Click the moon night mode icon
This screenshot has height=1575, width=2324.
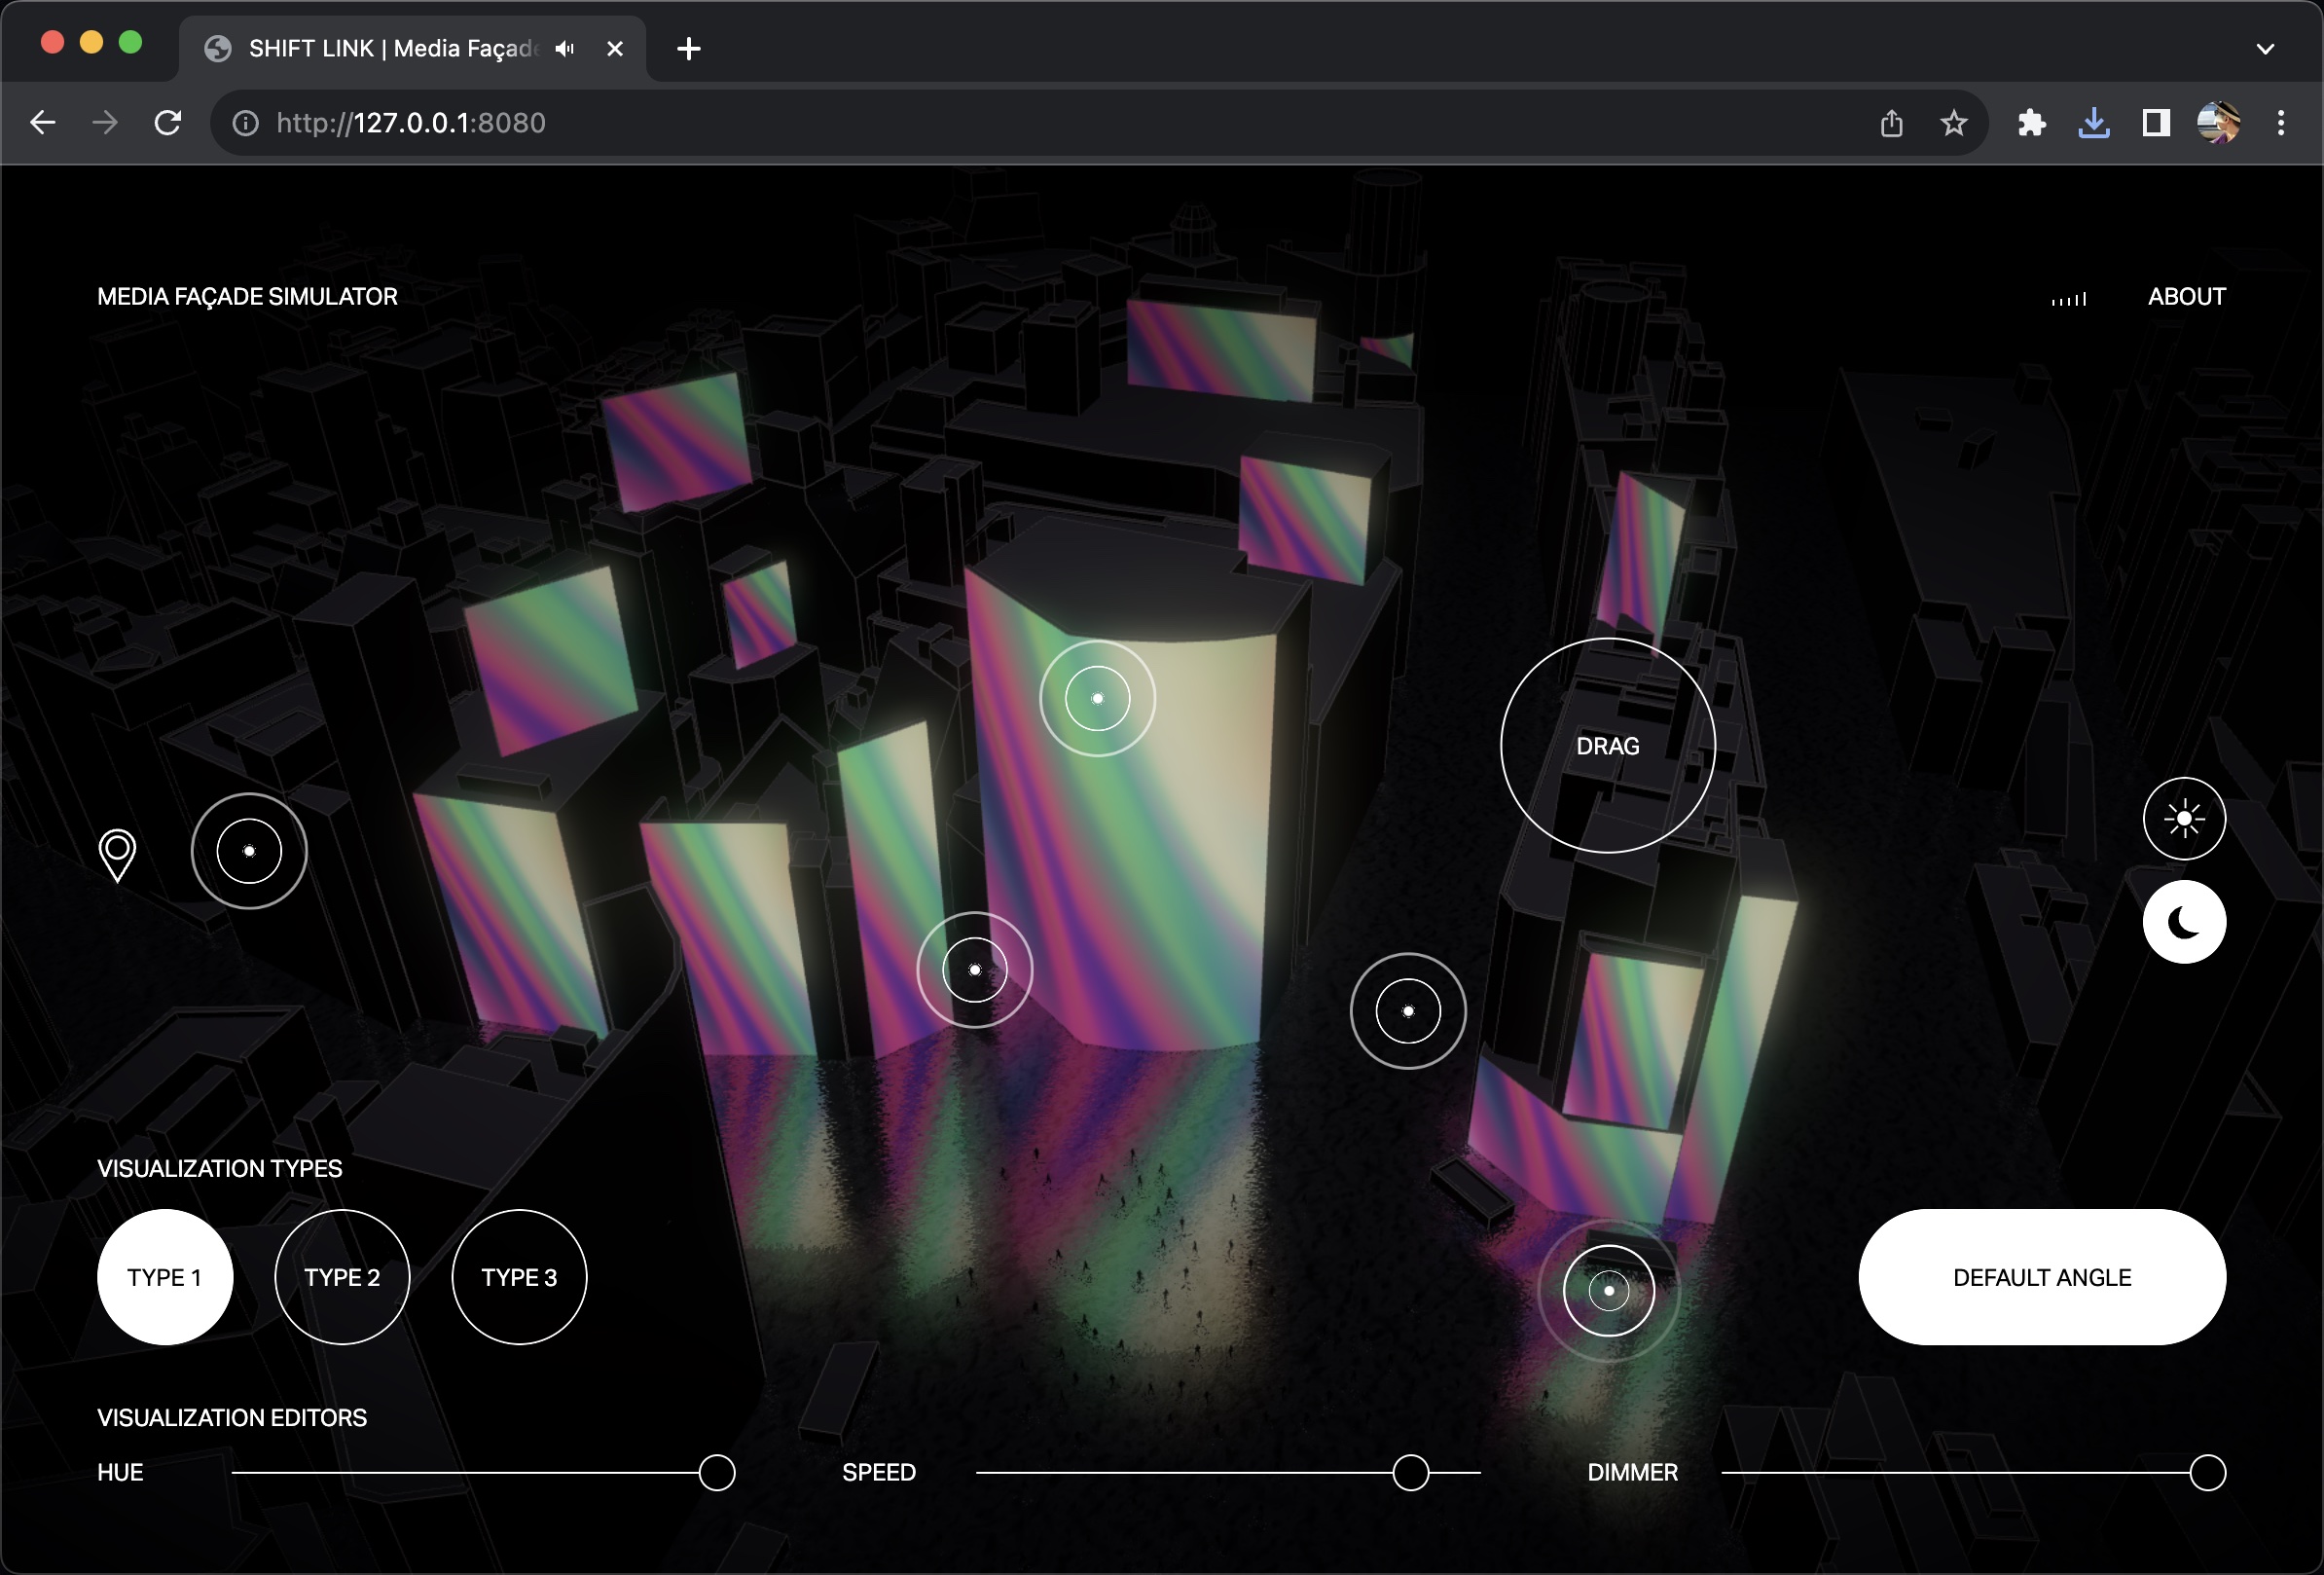point(2183,922)
